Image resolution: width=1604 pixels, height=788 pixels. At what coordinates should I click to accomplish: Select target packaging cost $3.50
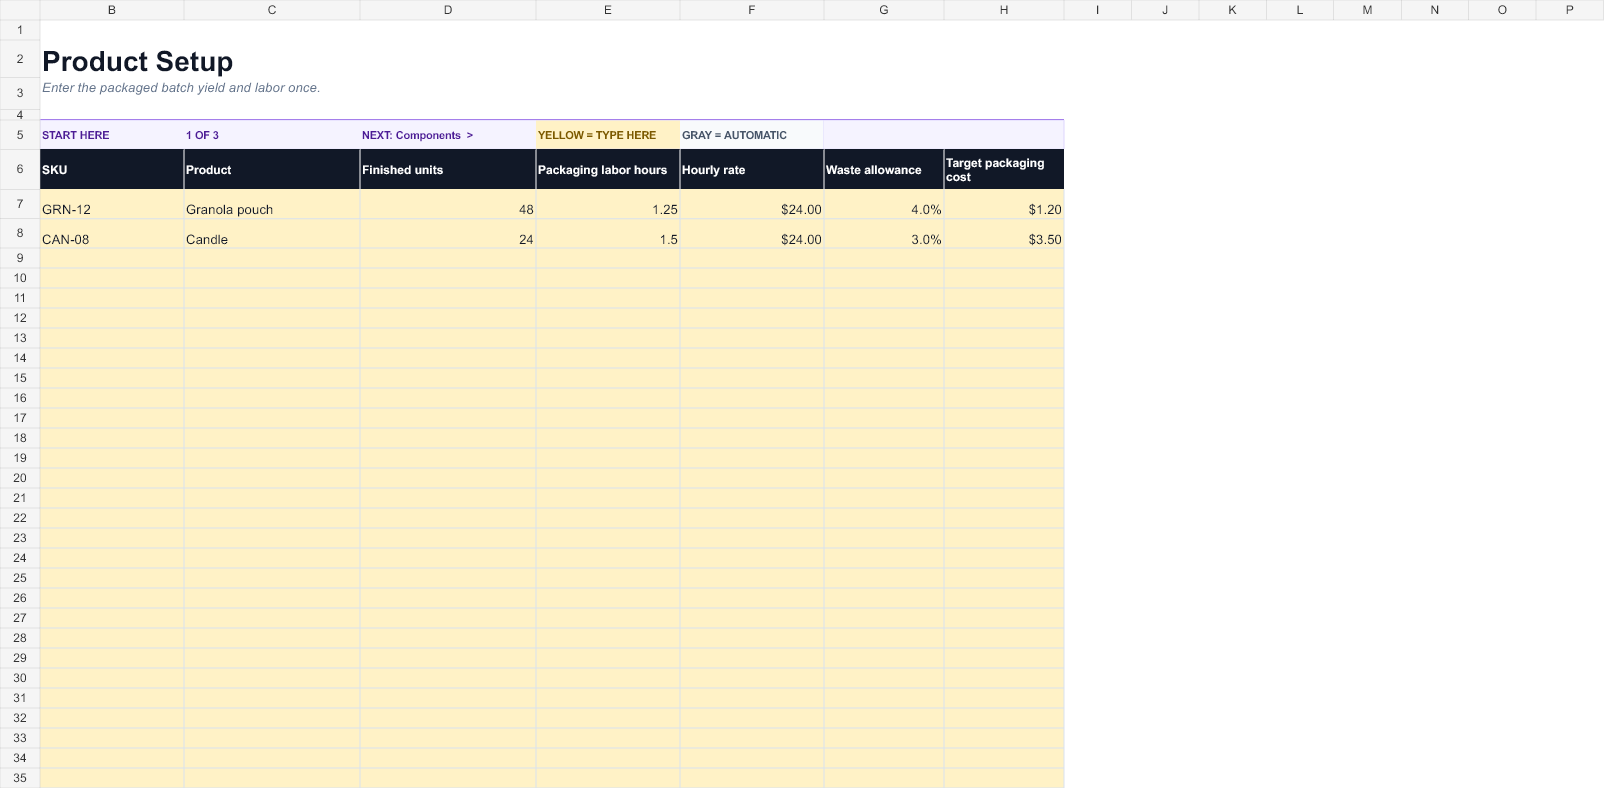[1004, 234]
